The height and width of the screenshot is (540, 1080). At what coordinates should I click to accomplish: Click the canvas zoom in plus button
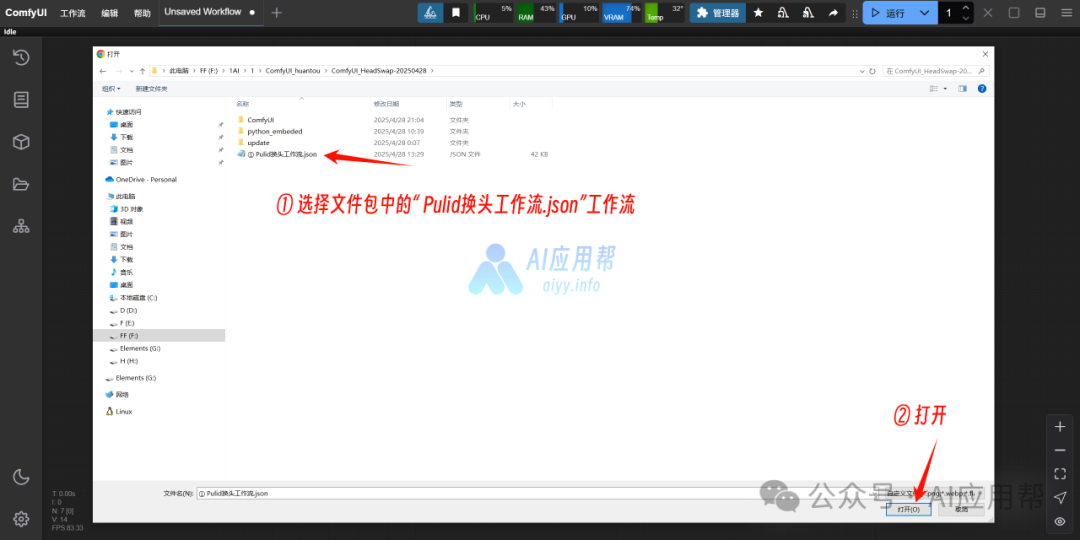[1060, 427]
